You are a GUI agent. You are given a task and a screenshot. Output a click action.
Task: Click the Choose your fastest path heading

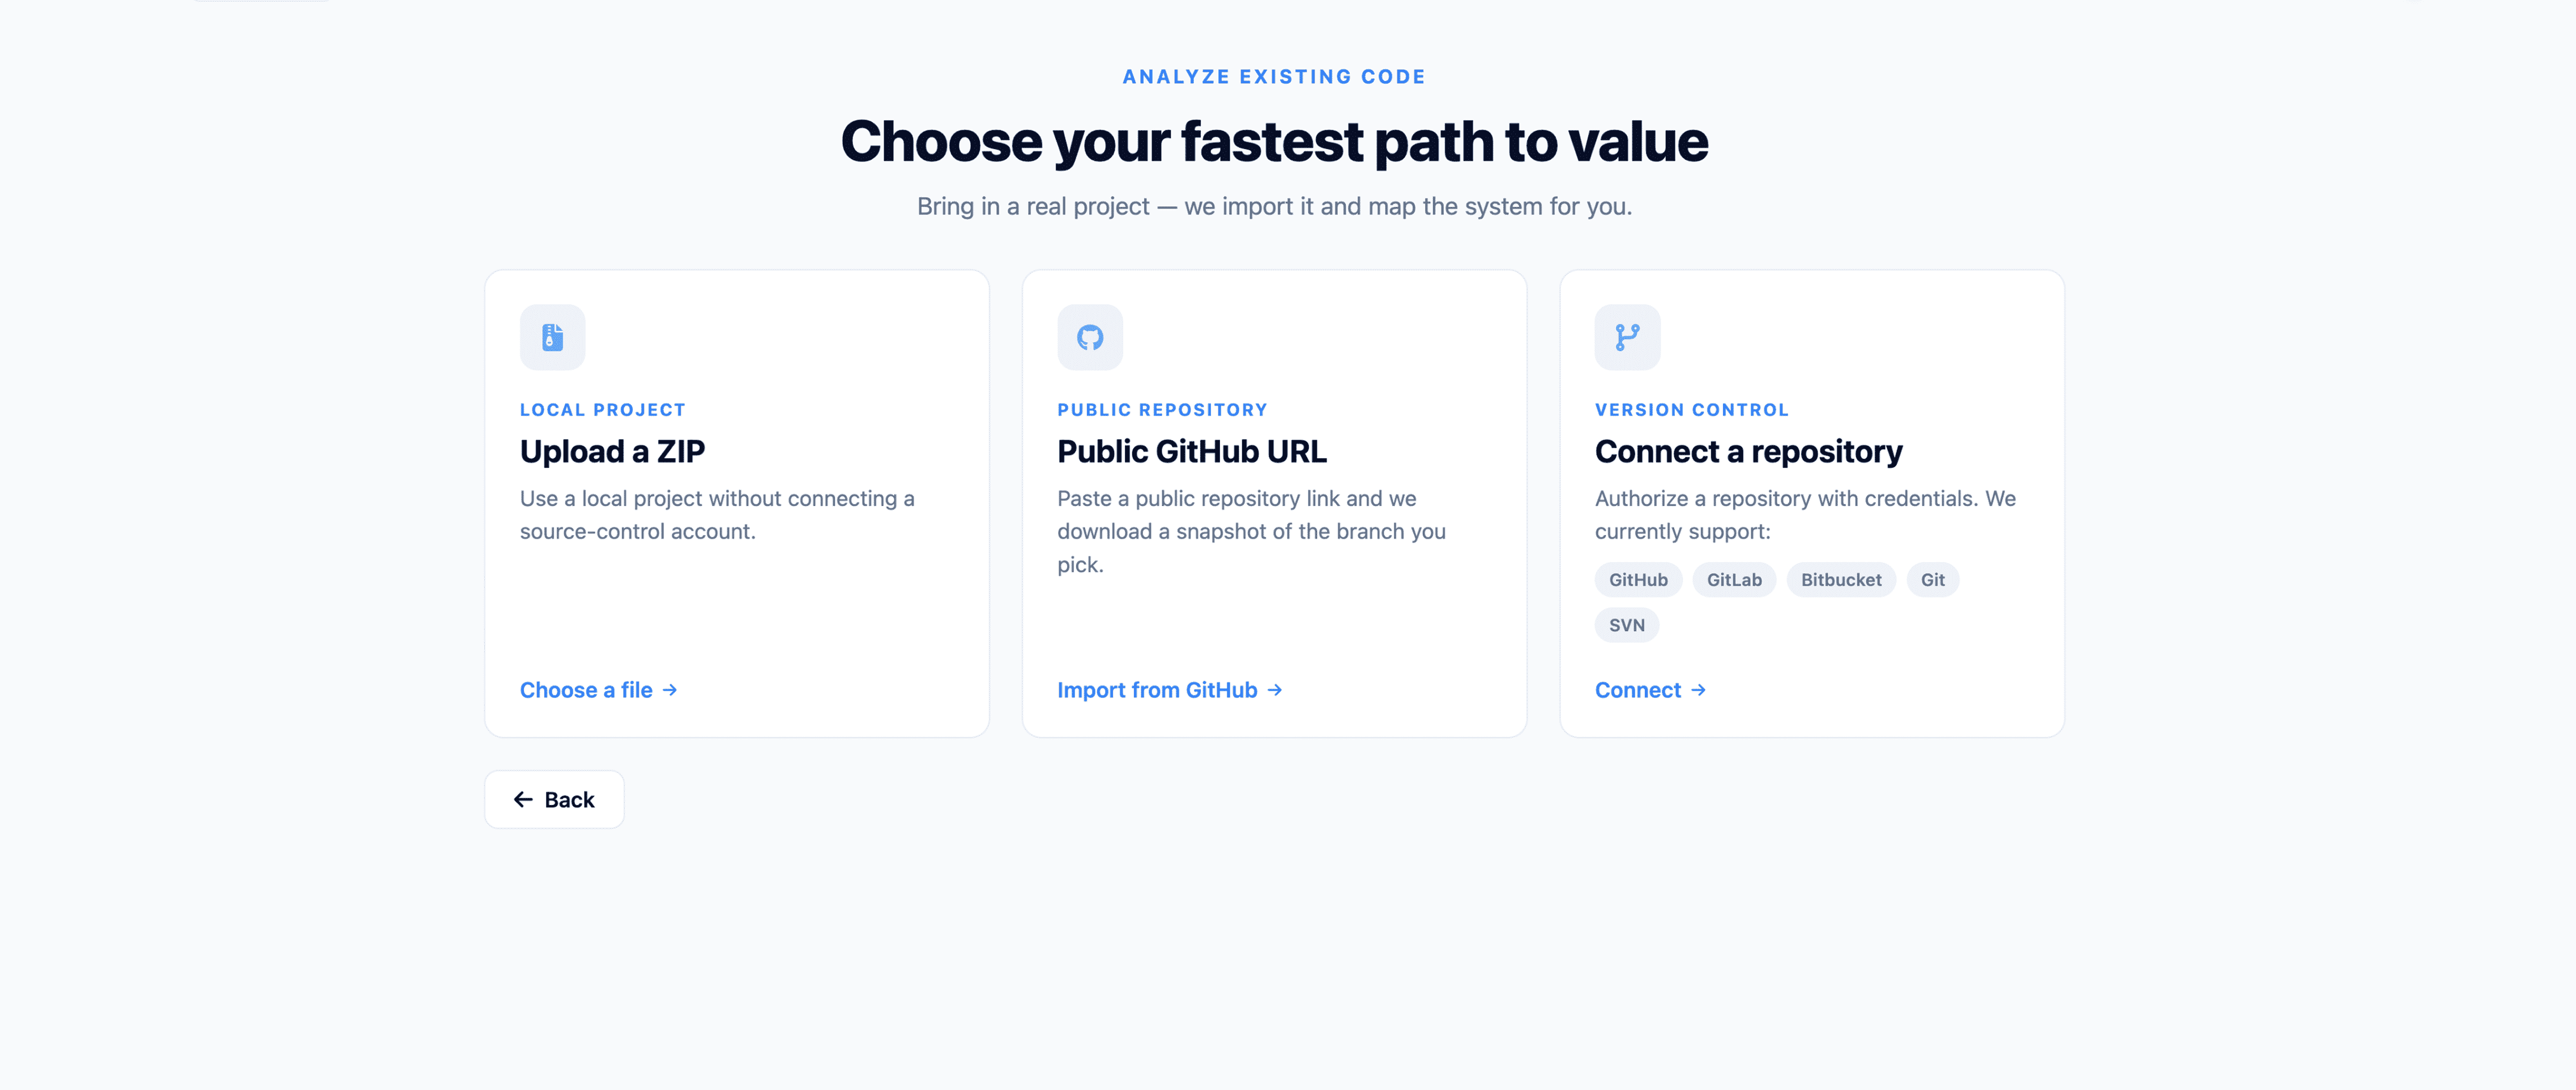click(1274, 141)
